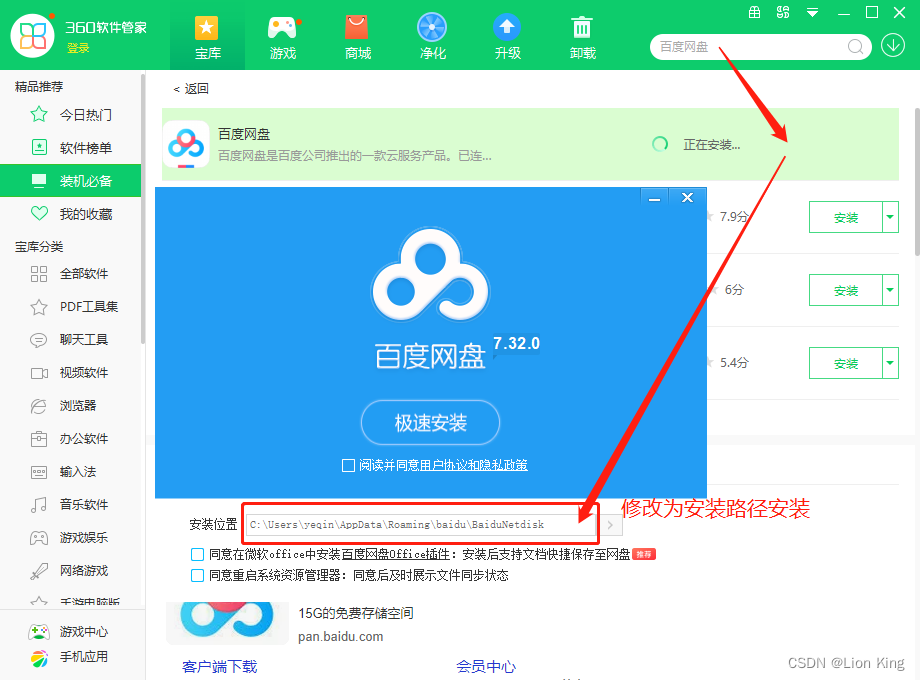Click the 百度网盘 promo thumbnail image
This screenshot has height=680, width=920.
pyautogui.click(x=227, y=623)
